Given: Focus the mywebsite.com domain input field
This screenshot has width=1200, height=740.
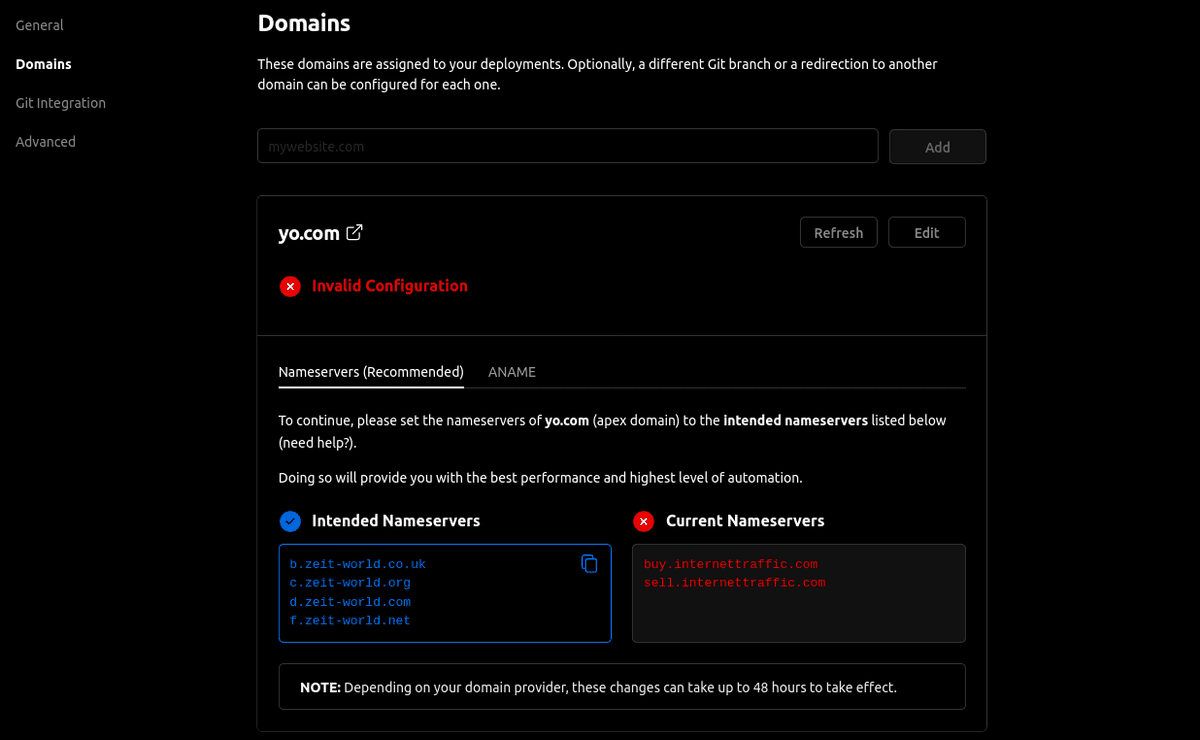Looking at the screenshot, I should 567,145.
